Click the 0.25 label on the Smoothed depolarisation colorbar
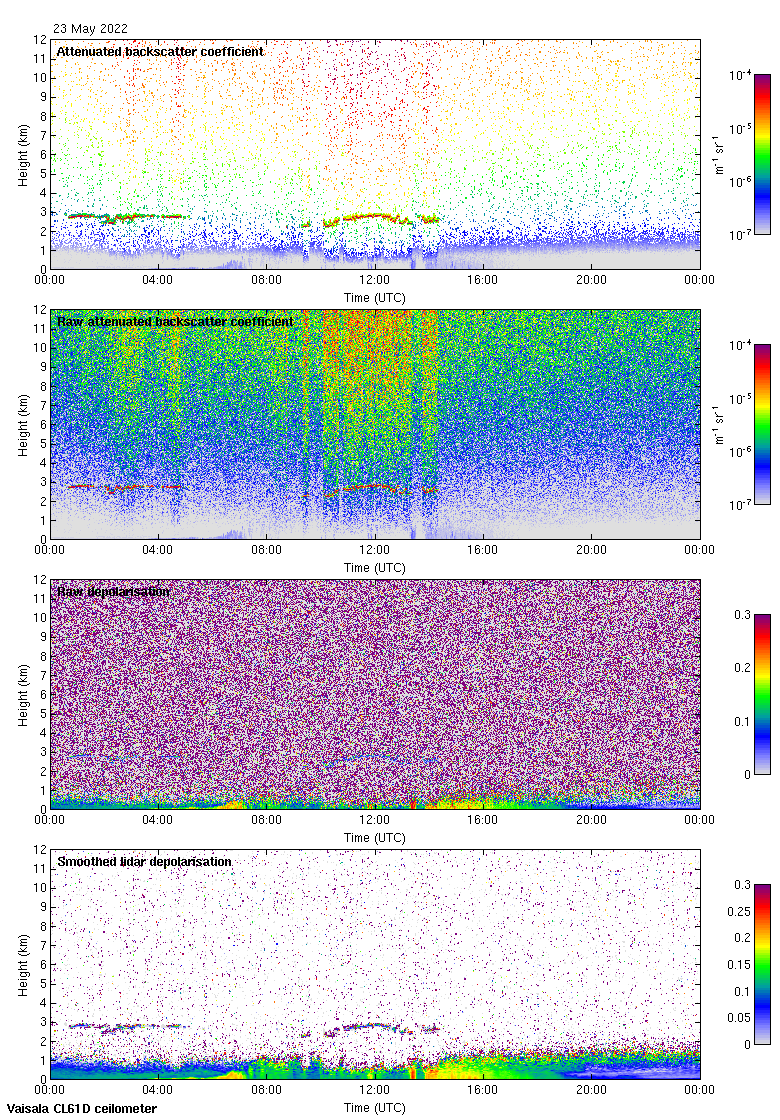 (x=739, y=911)
